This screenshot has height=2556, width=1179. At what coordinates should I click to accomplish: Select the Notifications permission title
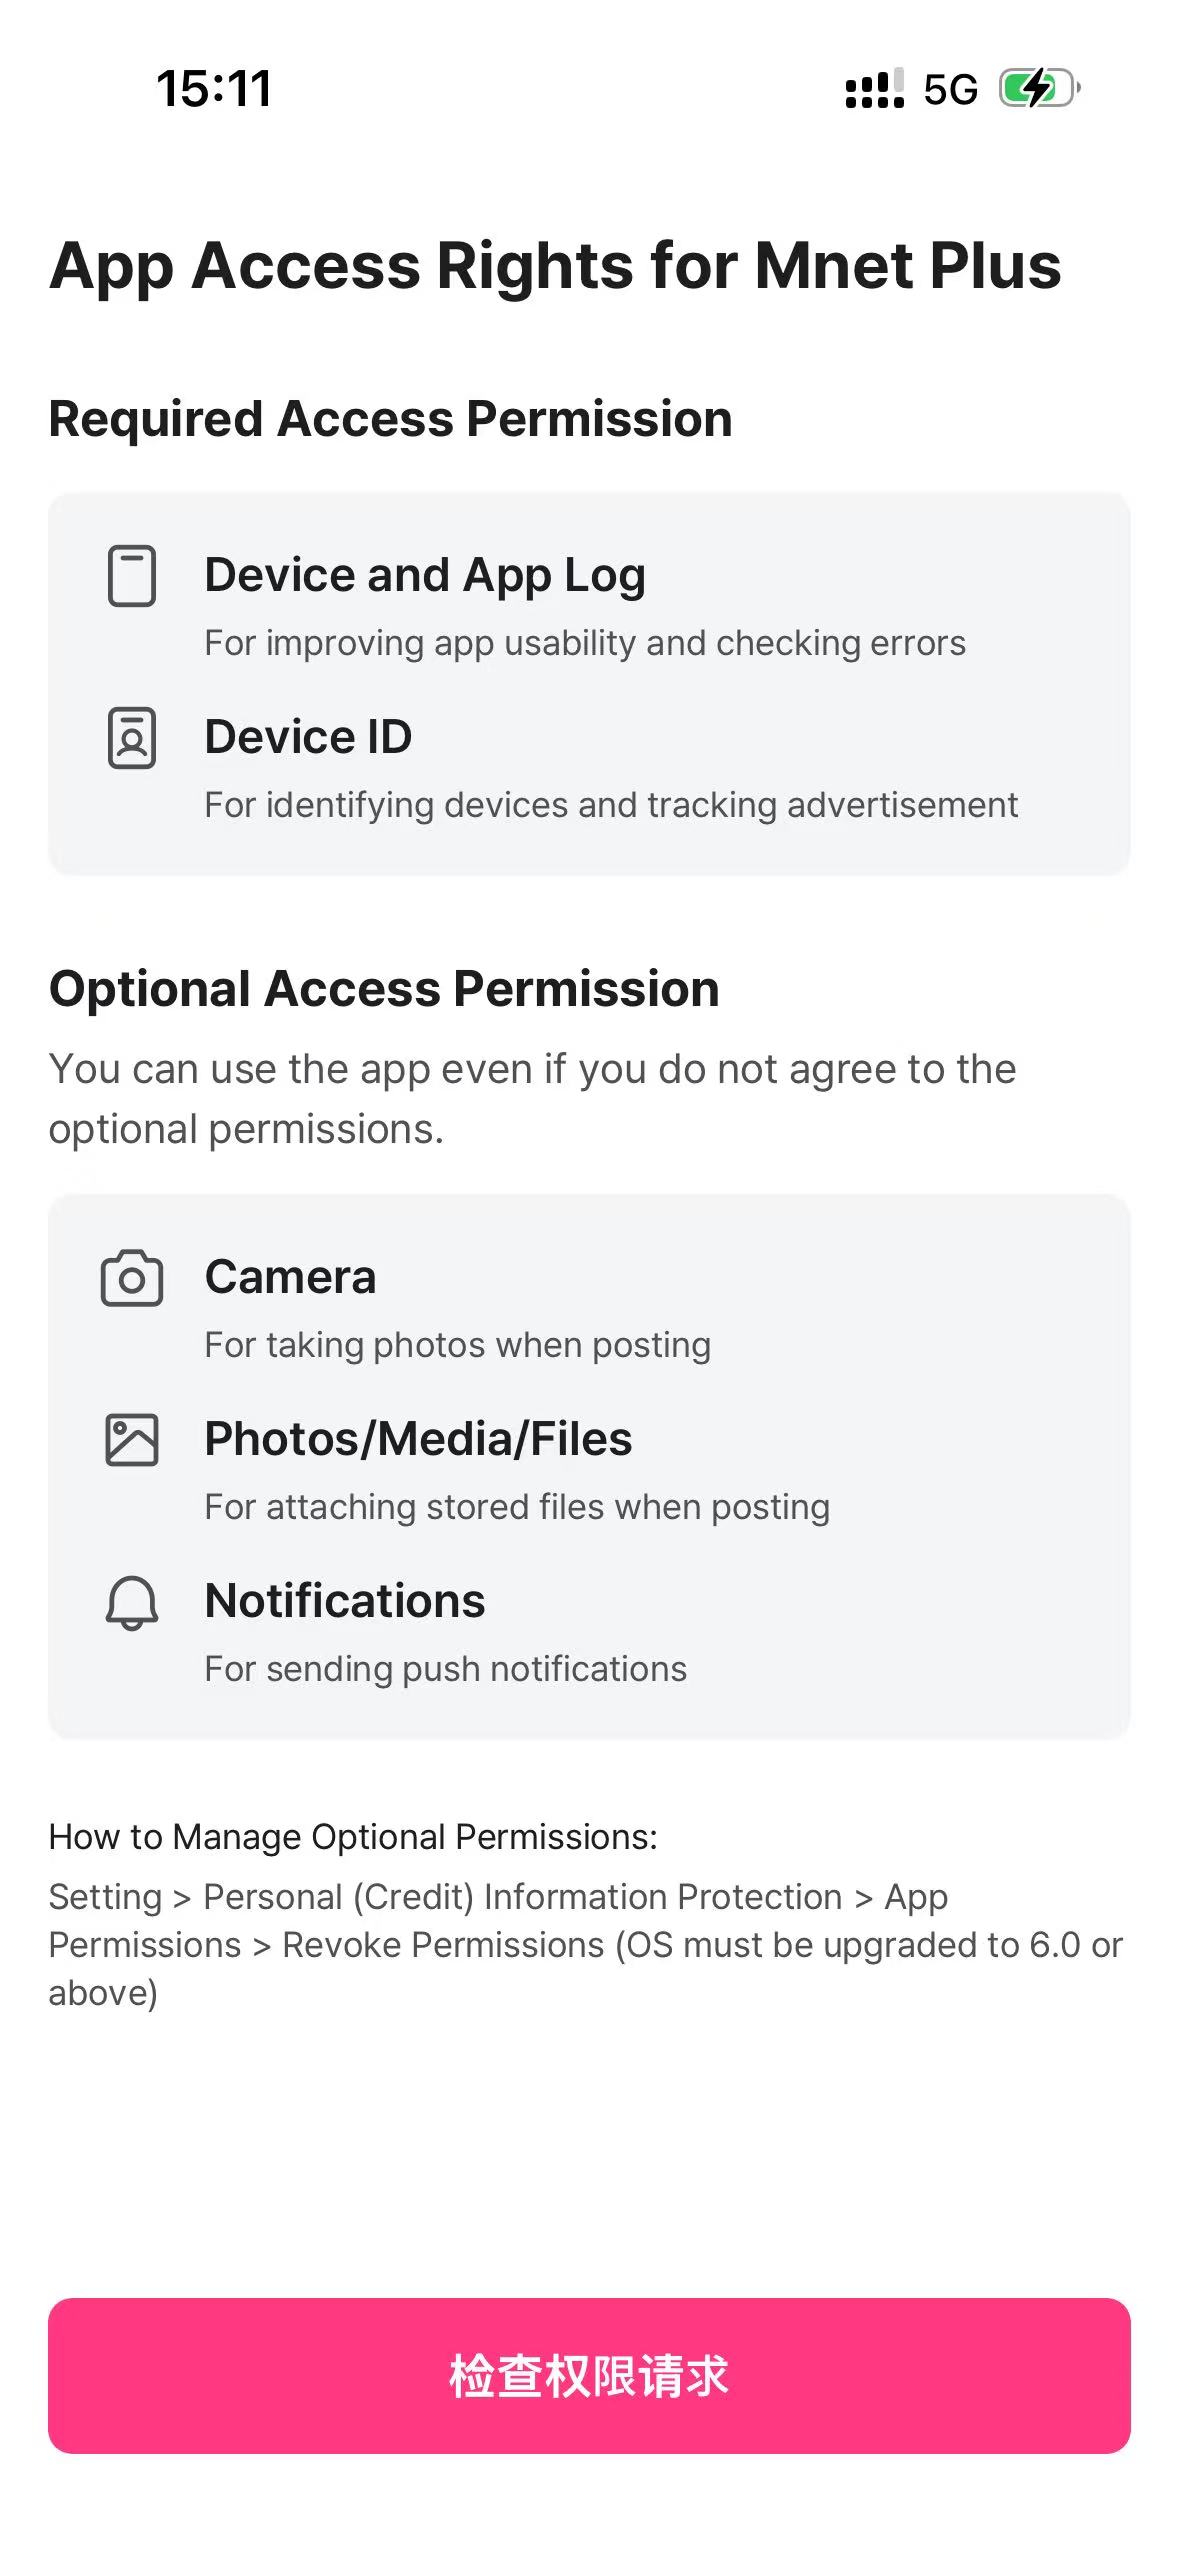pyautogui.click(x=345, y=1601)
